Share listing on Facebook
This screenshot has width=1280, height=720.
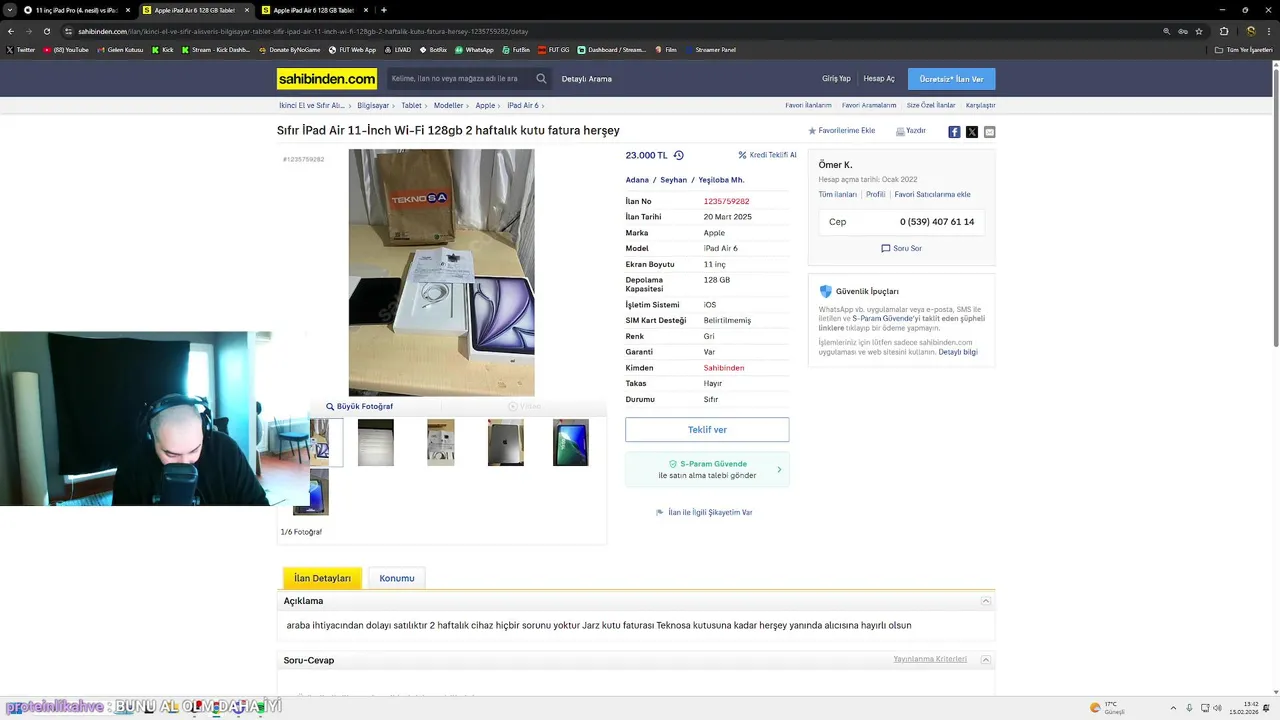coord(954,132)
